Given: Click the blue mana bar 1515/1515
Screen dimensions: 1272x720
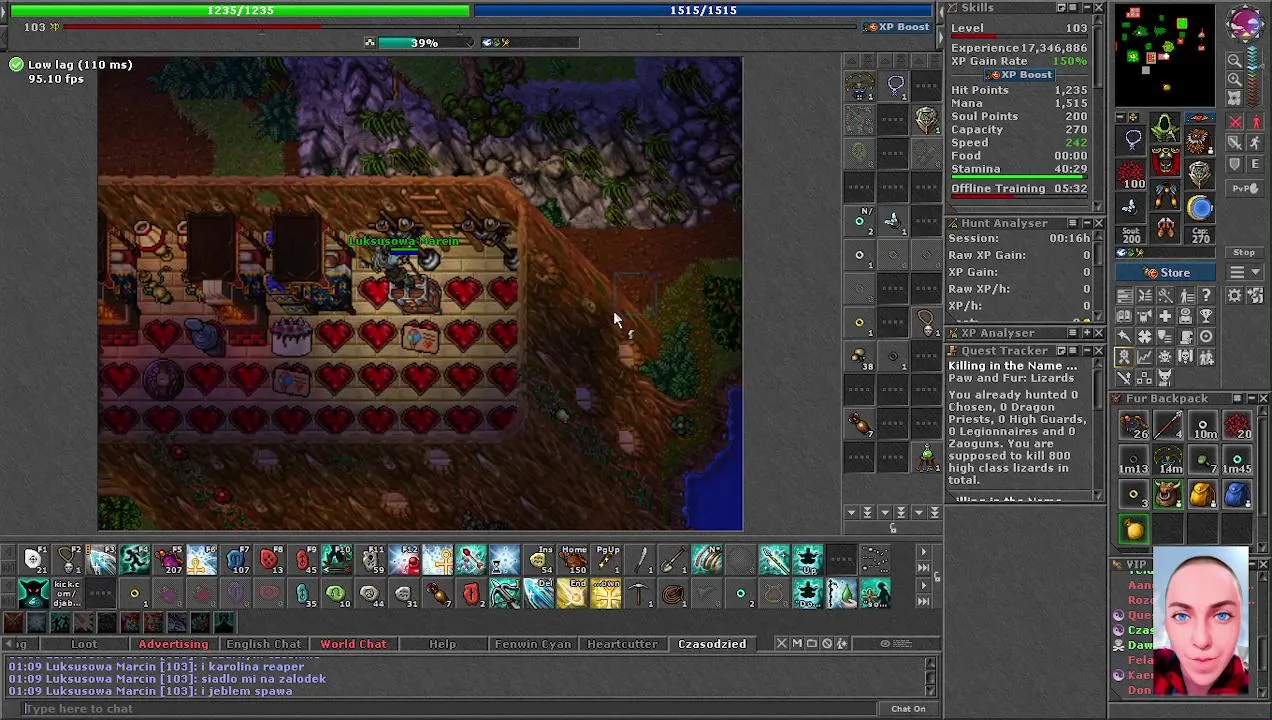Looking at the screenshot, I should 703,10.
